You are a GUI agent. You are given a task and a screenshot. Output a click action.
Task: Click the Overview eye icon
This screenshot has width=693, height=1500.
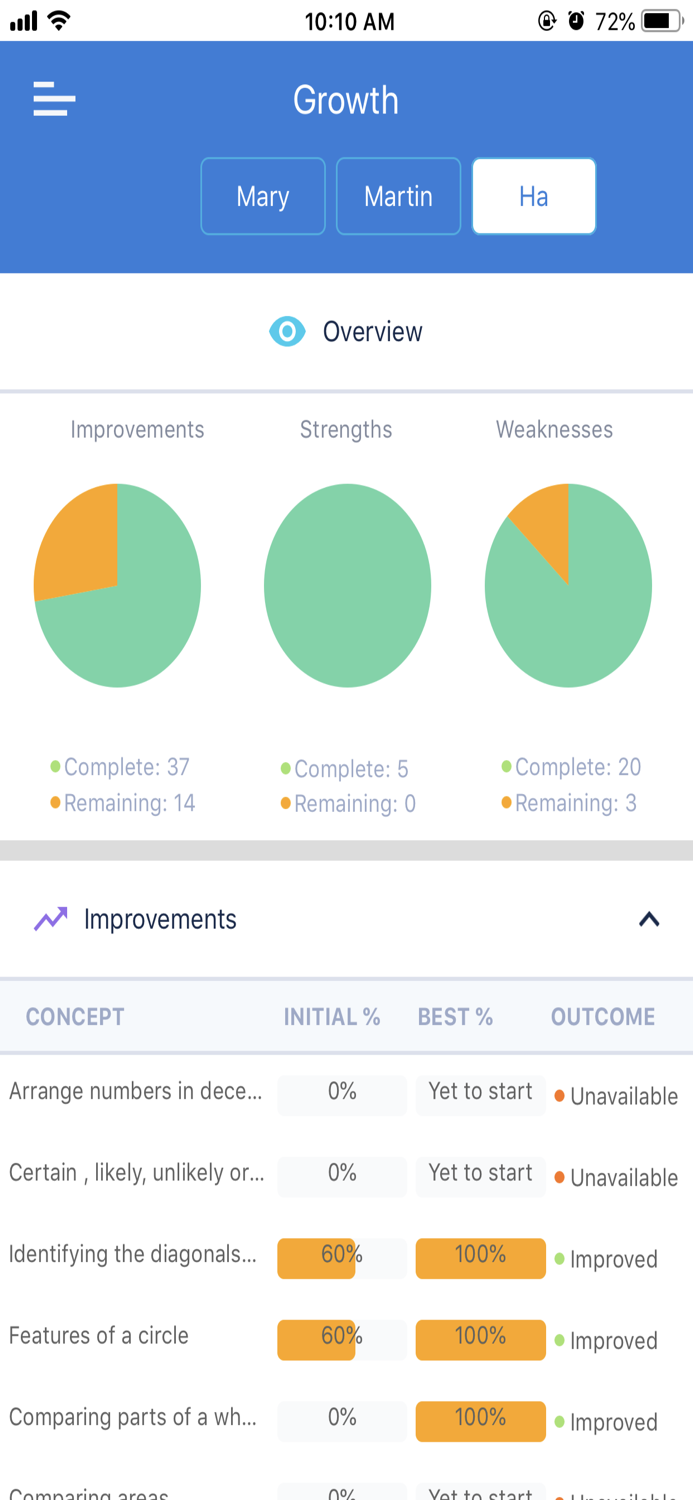click(287, 332)
